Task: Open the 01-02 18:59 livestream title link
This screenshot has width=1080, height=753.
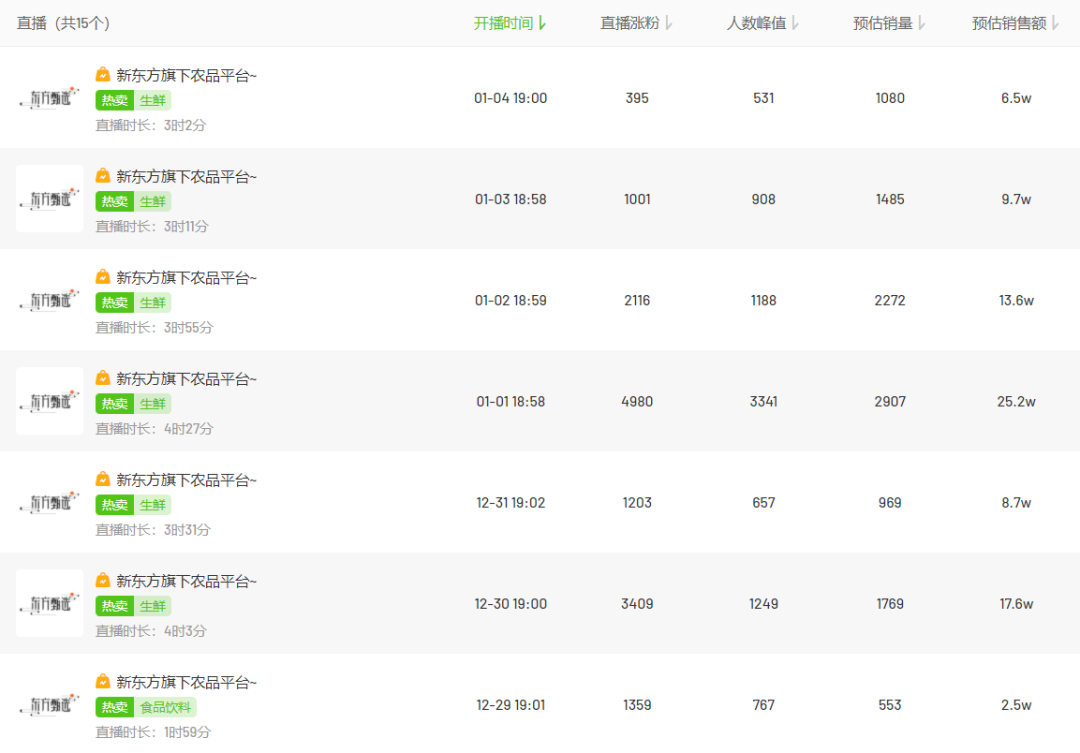Action: [x=186, y=277]
